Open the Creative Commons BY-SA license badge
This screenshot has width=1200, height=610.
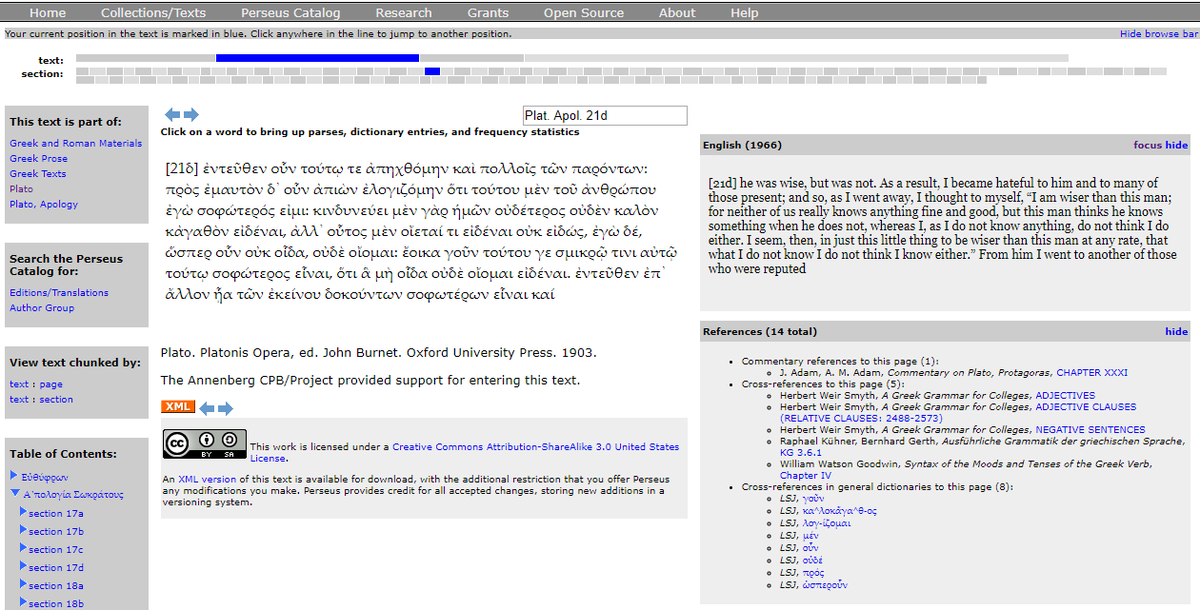pyautogui.click(x=205, y=443)
